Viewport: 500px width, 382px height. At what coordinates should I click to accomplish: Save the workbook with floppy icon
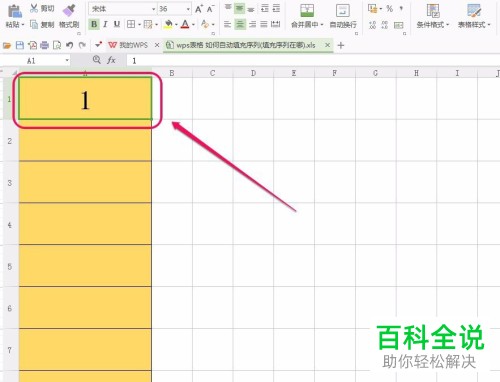coord(20,45)
